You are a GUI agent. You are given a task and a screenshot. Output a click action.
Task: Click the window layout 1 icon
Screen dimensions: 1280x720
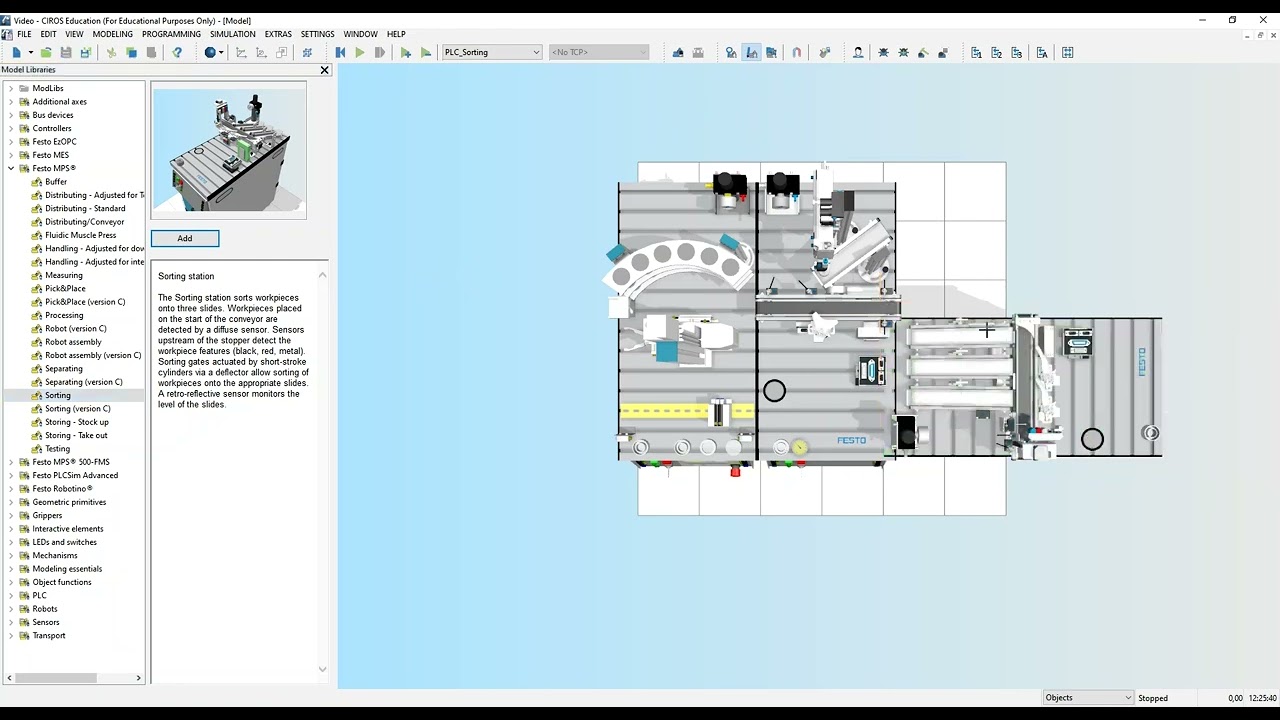coord(976,52)
